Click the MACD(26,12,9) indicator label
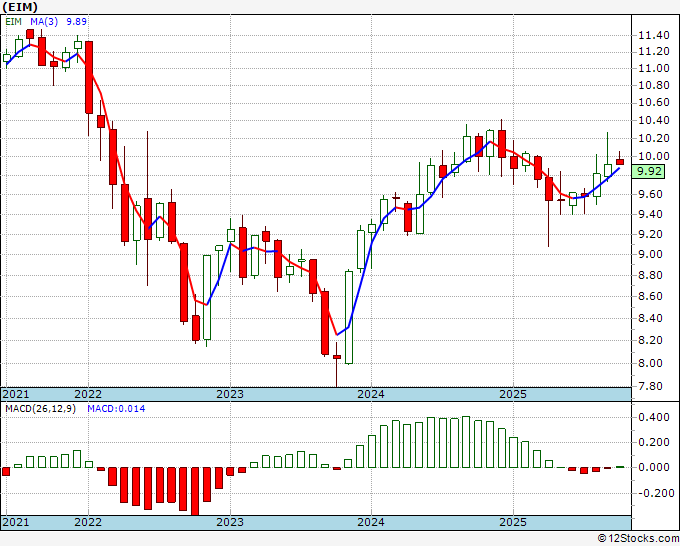 [x=40, y=409]
